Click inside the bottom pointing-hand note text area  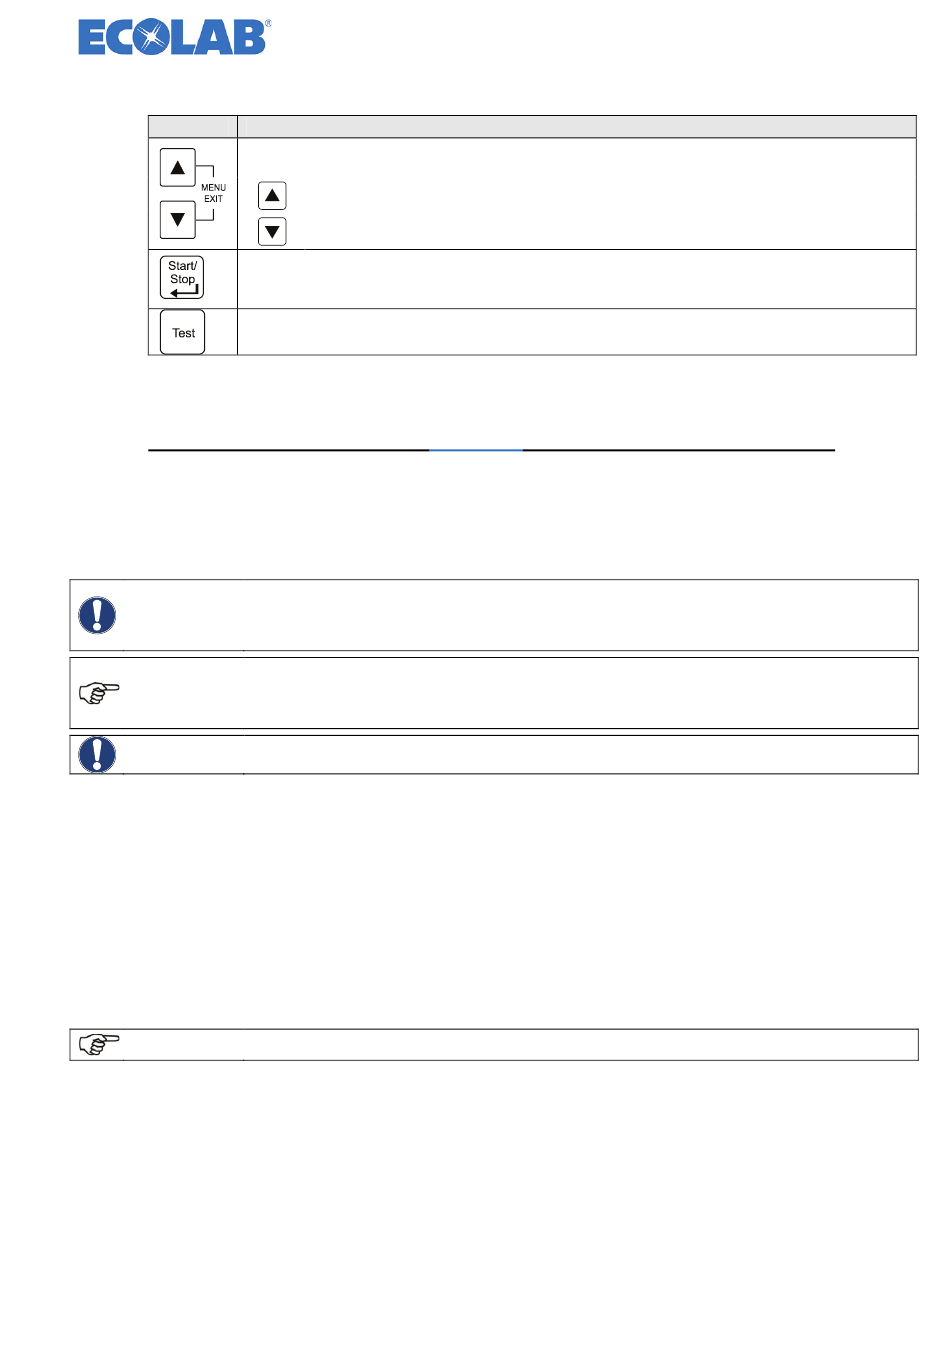point(581,1045)
